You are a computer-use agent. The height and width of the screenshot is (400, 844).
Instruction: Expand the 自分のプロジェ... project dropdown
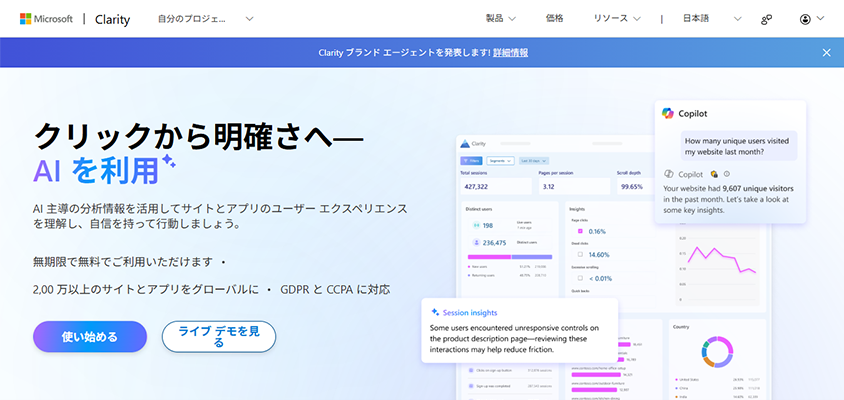coord(205,19)
